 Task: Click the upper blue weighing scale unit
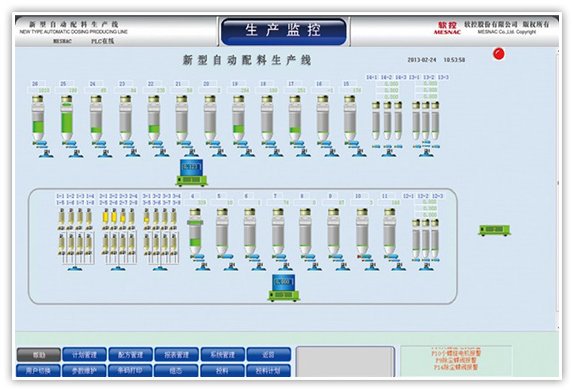pos(192,173)
